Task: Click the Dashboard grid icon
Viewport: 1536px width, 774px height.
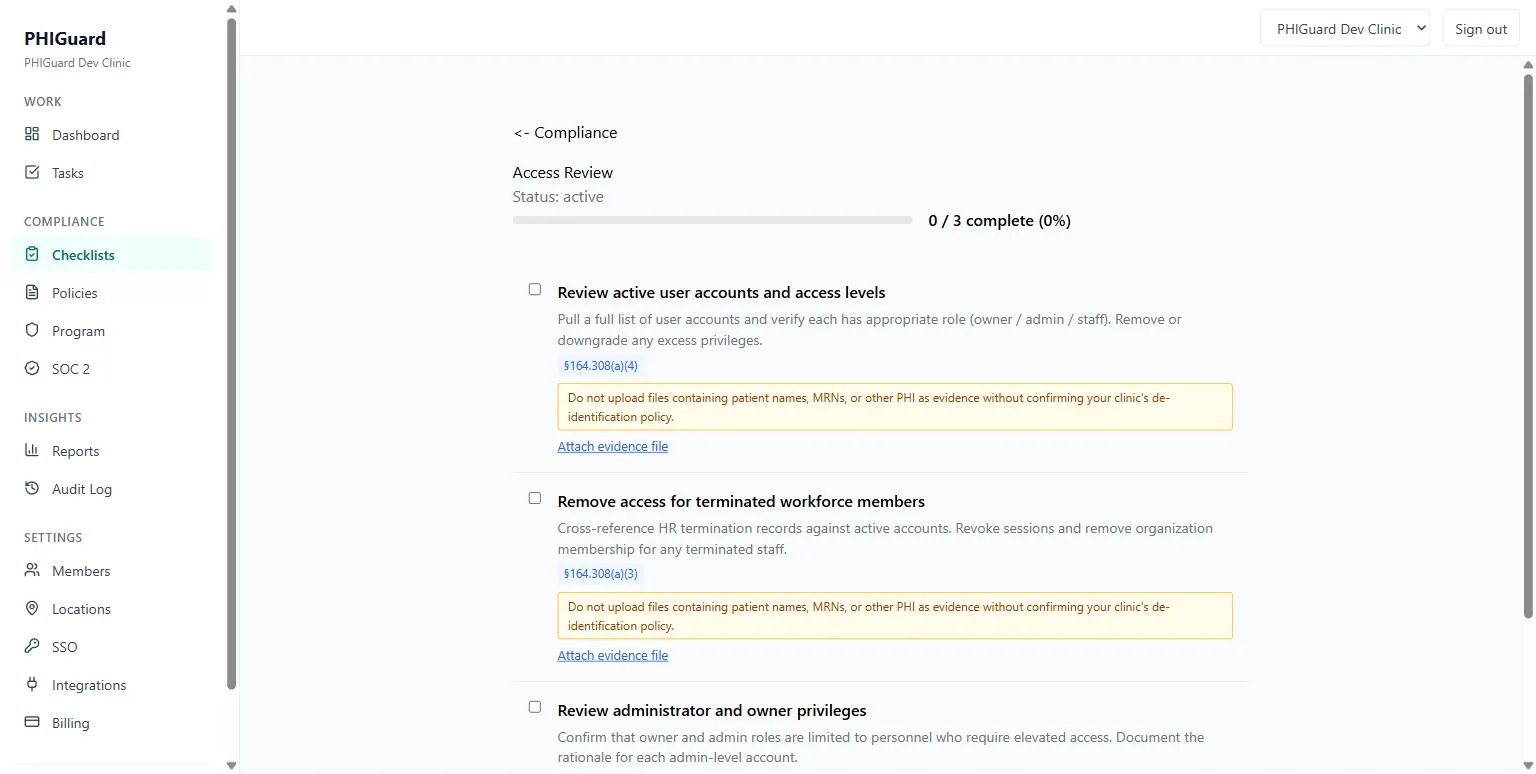Action: pyautogui.click(x=32, y=134)
